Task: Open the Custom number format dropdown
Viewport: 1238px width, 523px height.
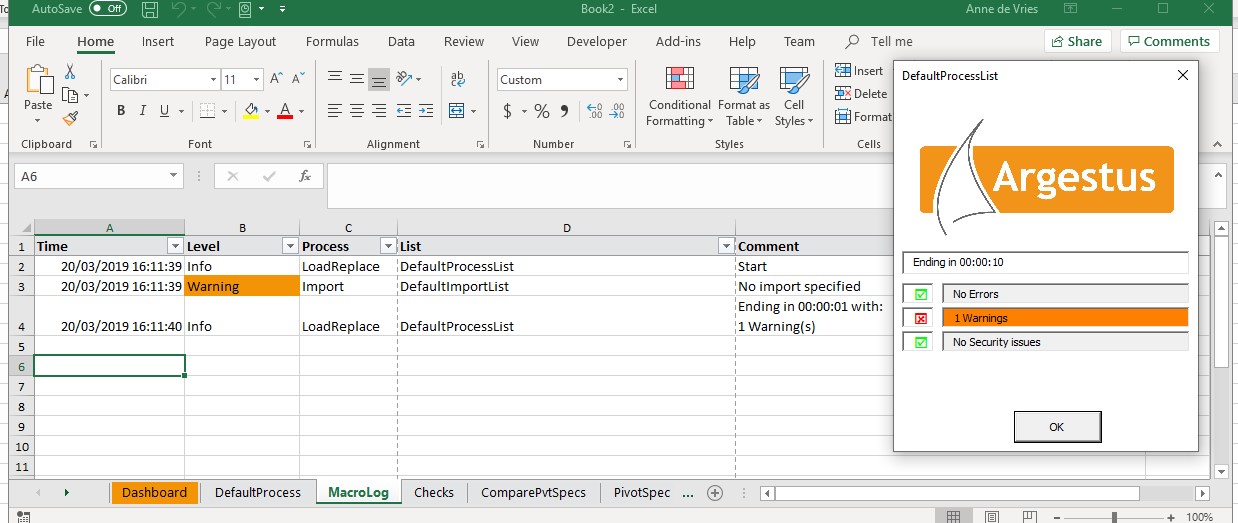Action: point(620,80)
